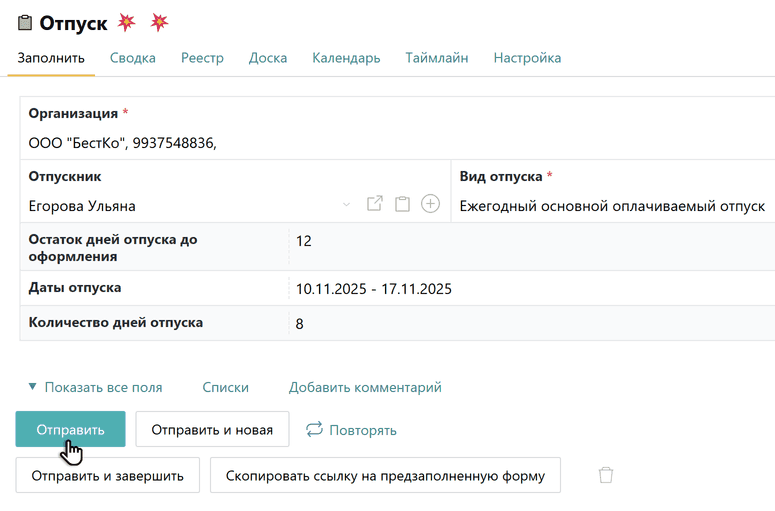Click the first red burst icon after Отпуск
This screenshot has width=775, height=511.
(127, 23)
